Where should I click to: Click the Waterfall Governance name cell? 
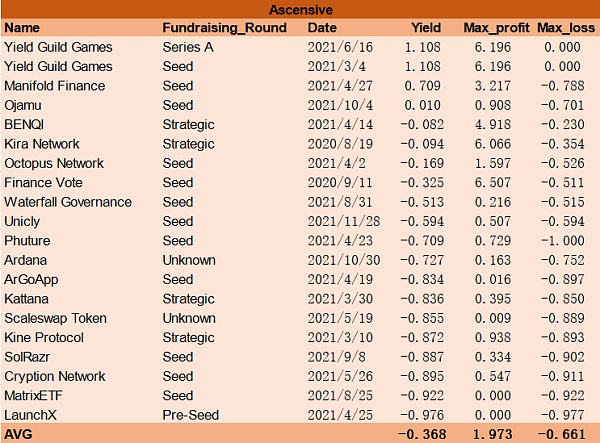[x=68, y=202]
